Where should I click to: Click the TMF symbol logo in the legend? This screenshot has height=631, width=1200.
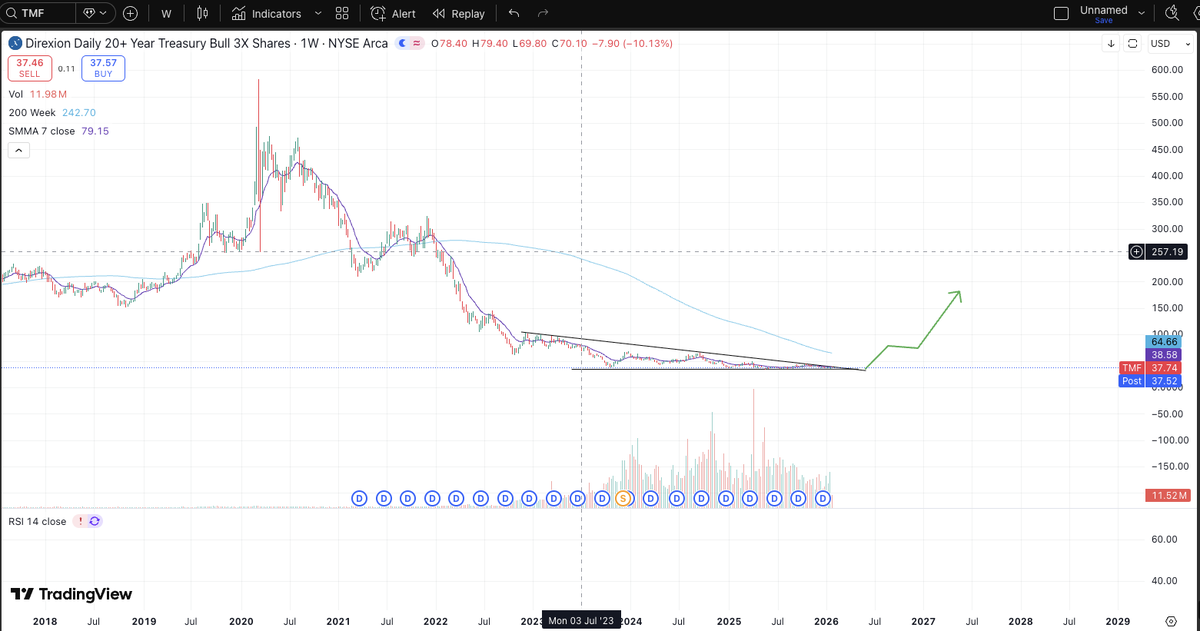point(15,44)
